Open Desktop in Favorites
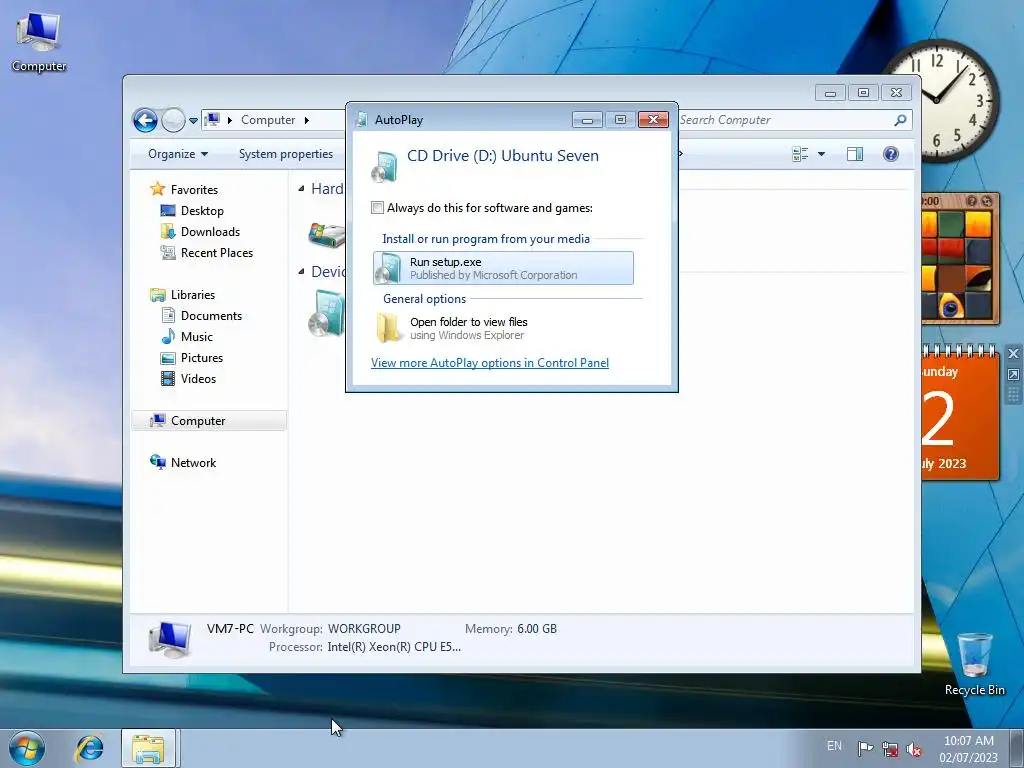Viewport: 1024px width, 768px height. 202,211
